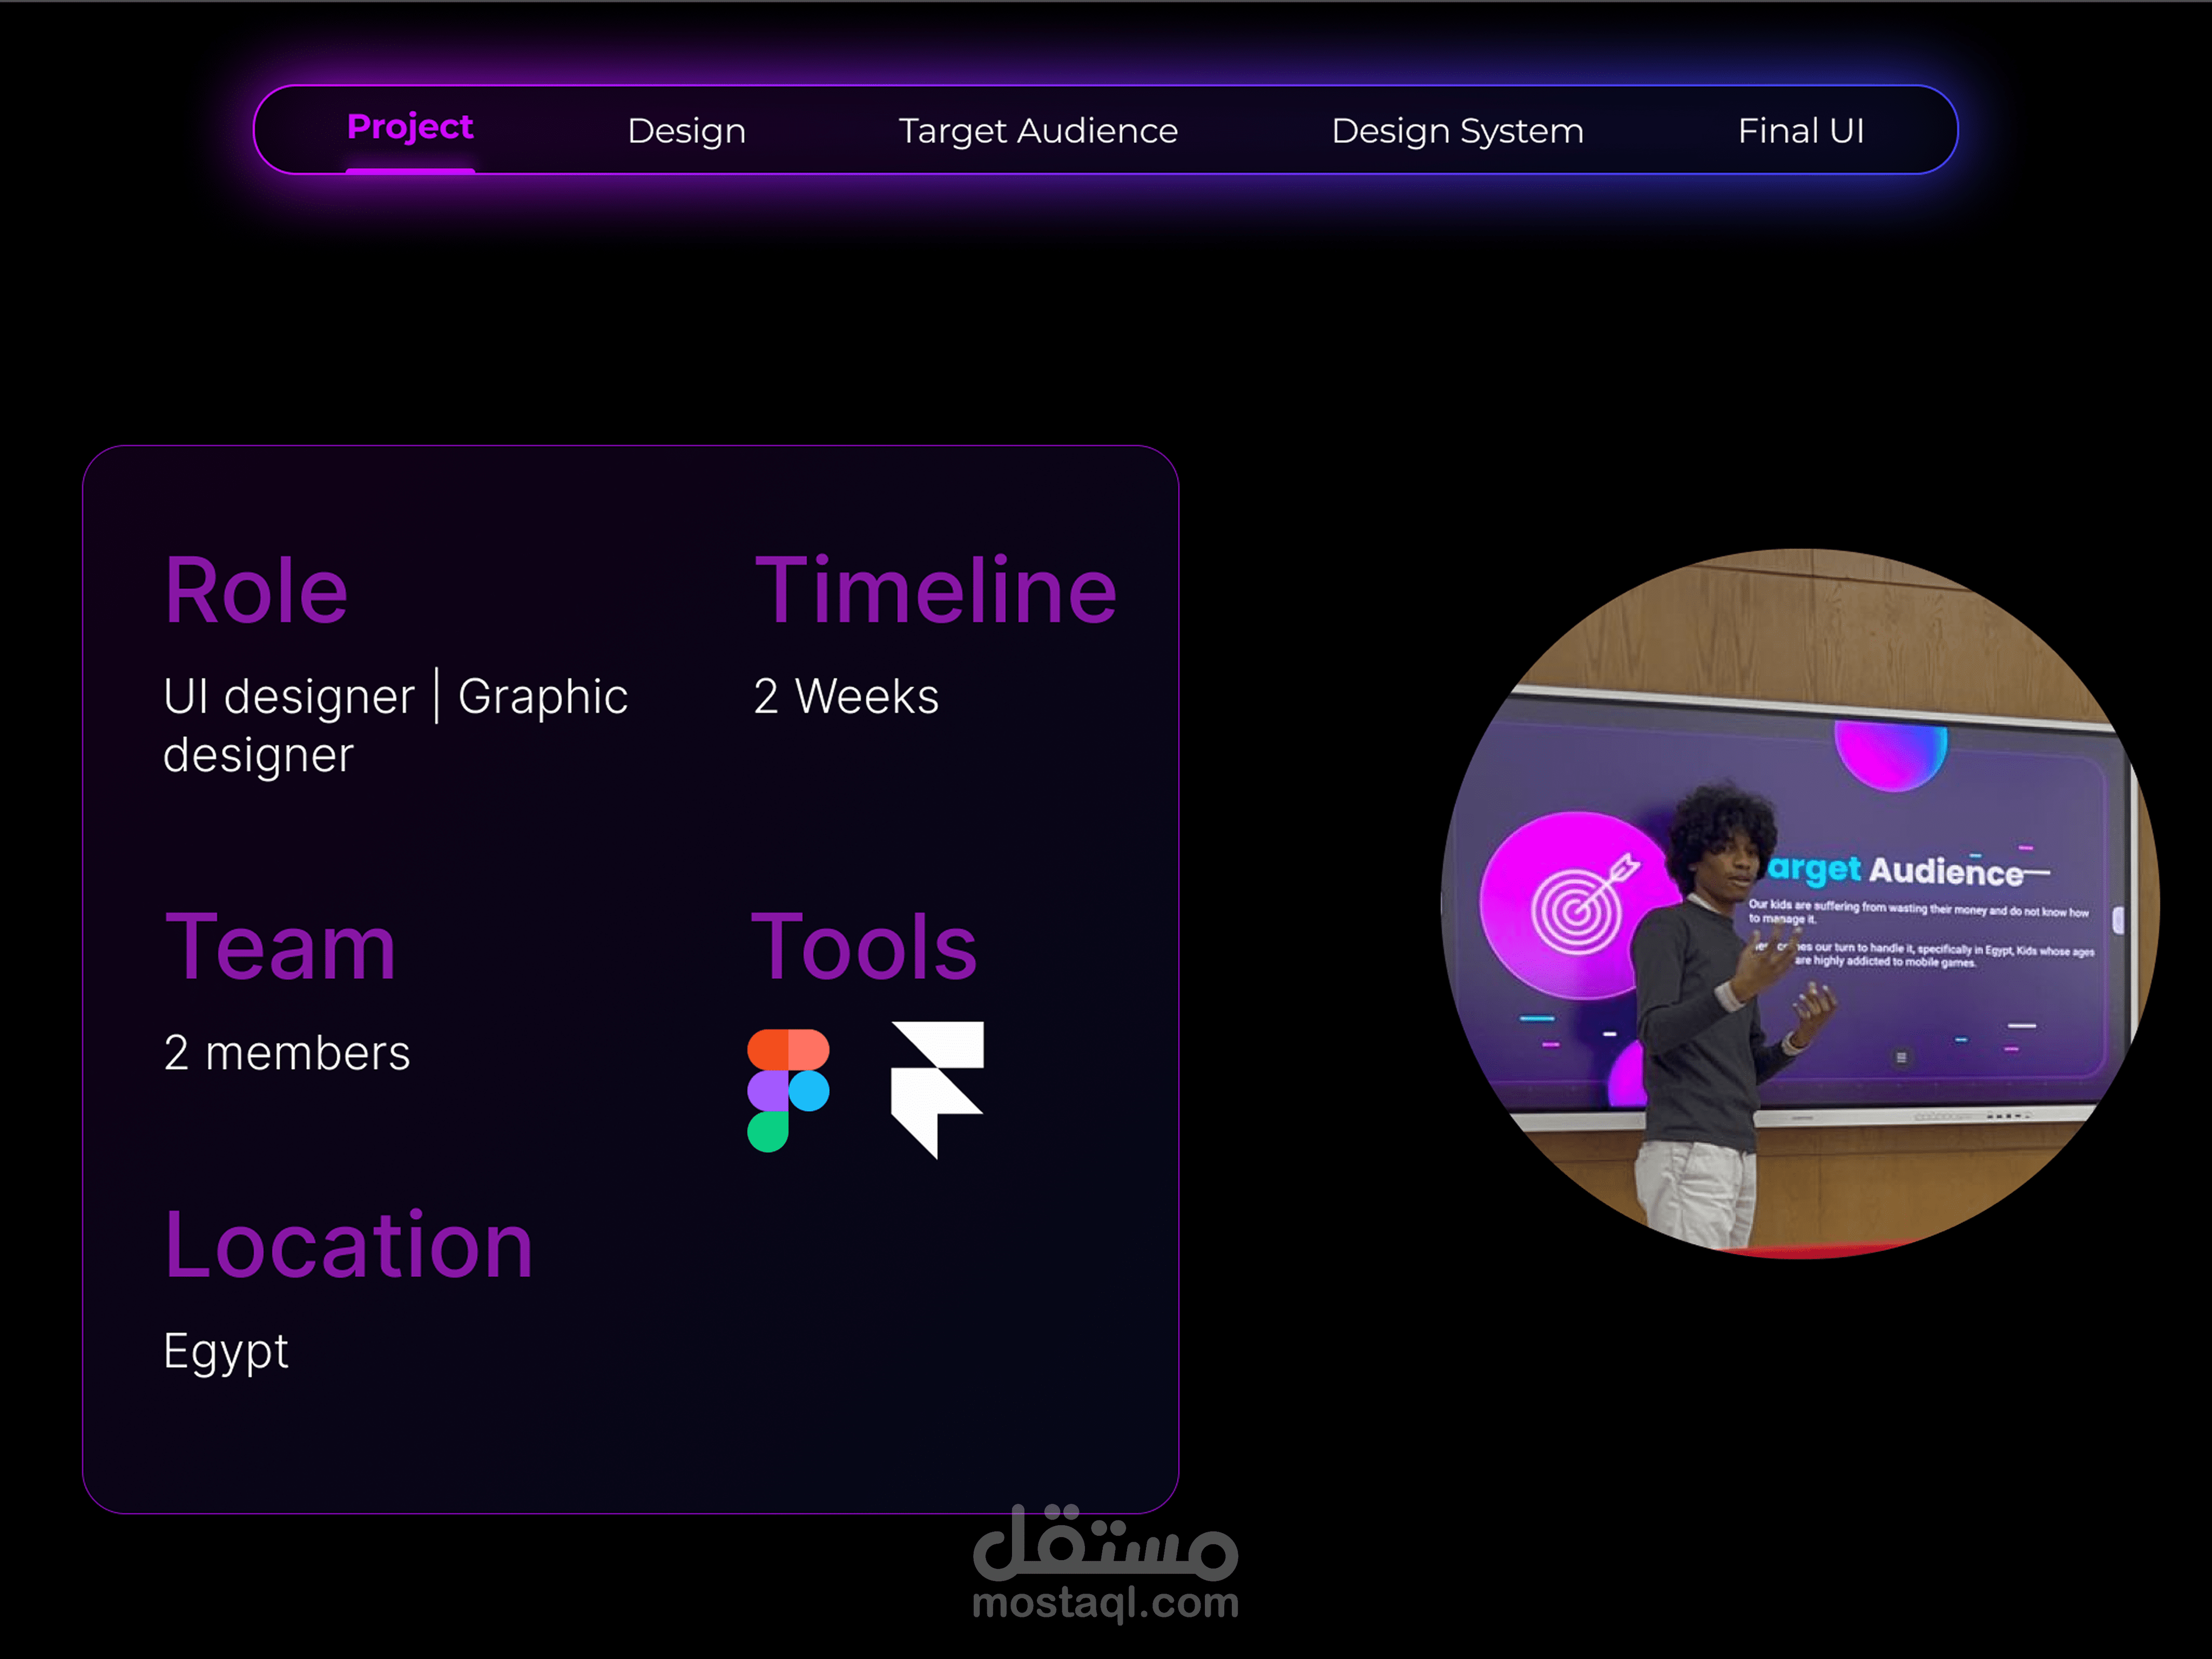The width and height of the screenshot is (2212, 1659).
Task: Click the '2 members' text
Action: (287, 1053)
